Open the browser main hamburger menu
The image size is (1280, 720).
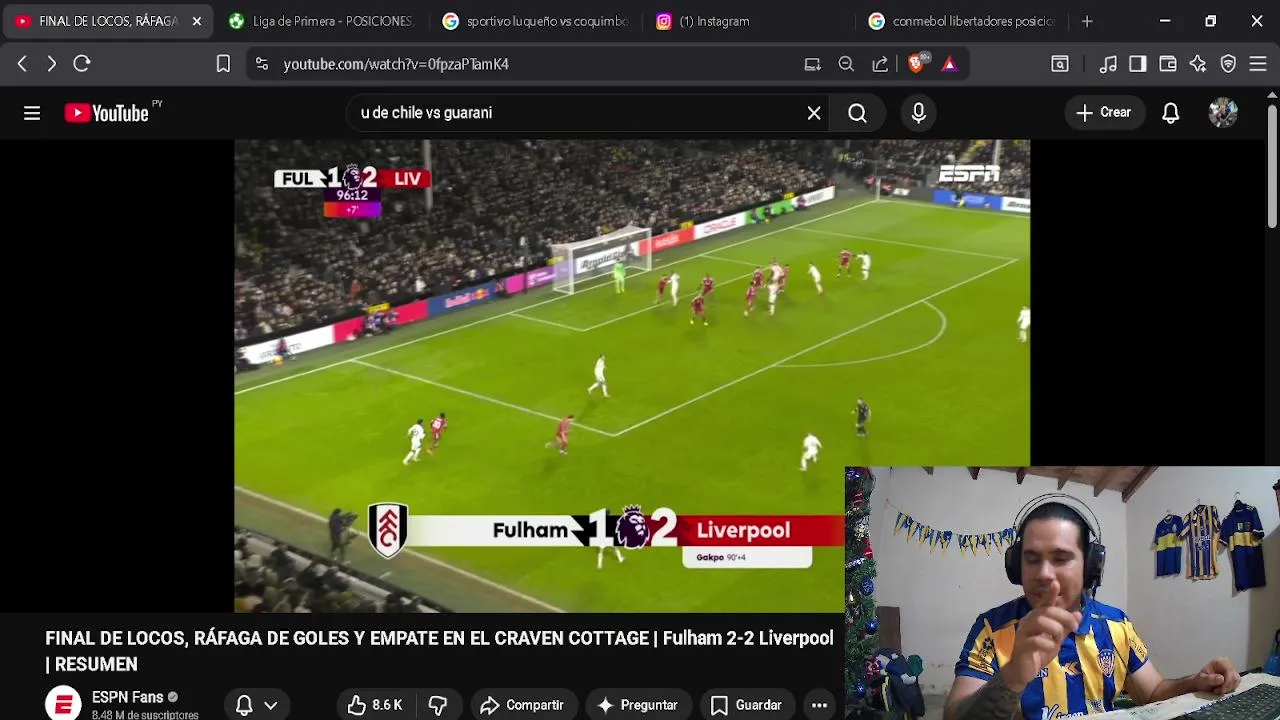(1258, 64)
